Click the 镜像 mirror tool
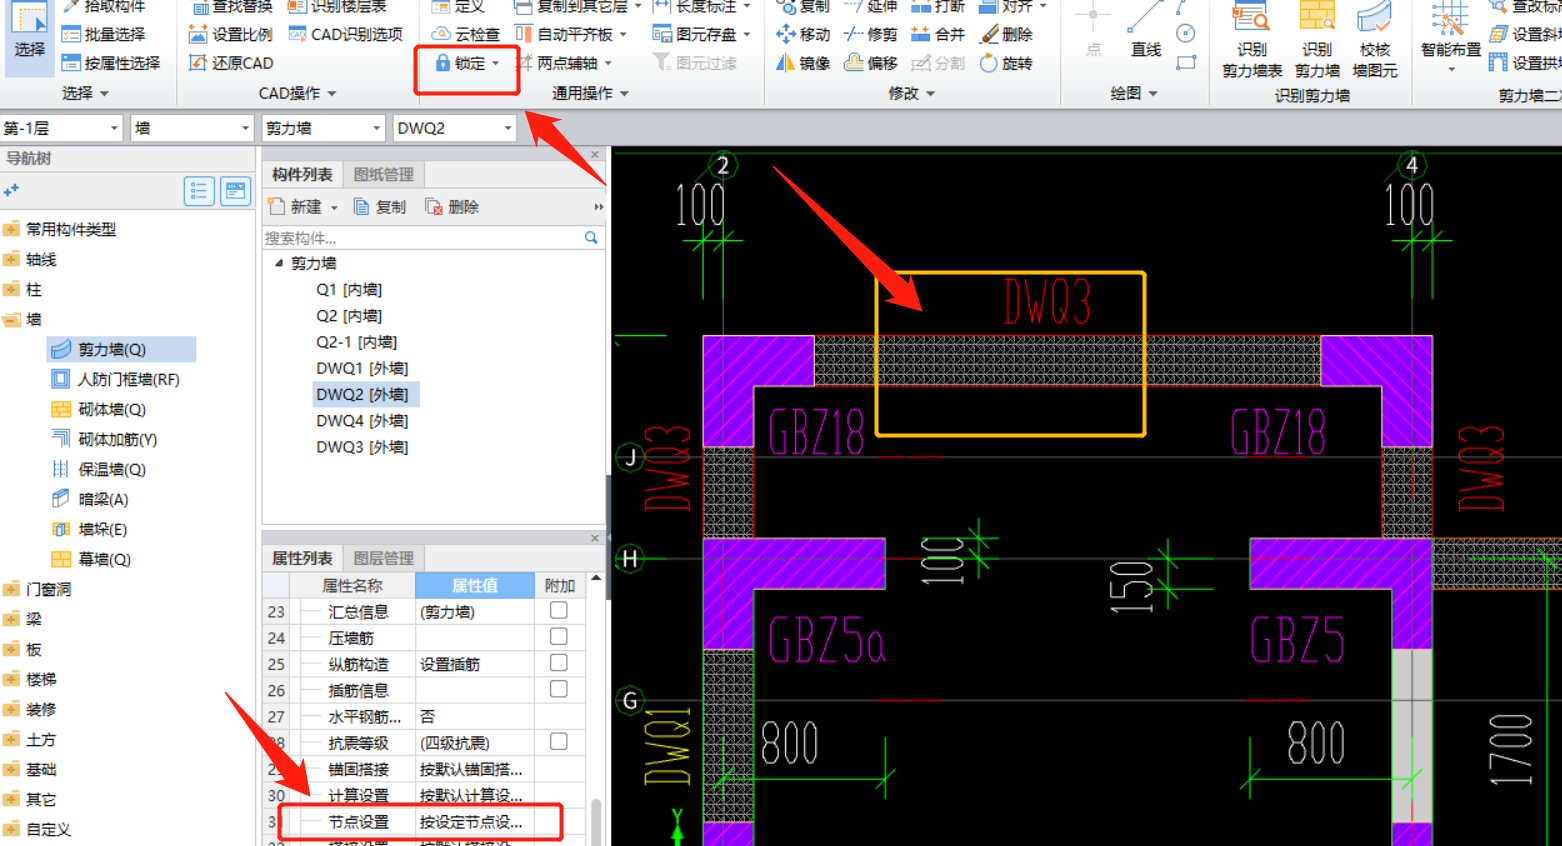The height and width of the screenshot is (846, 1562). click(x=803, y=63)
